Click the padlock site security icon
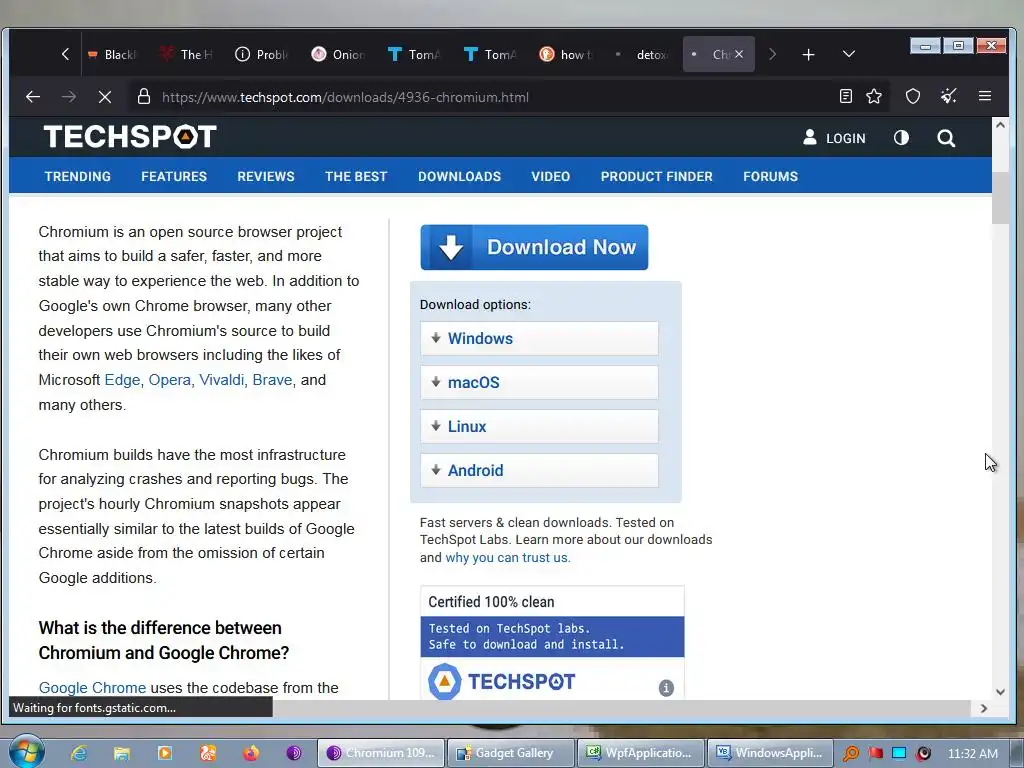 click(x=144, y=97)
